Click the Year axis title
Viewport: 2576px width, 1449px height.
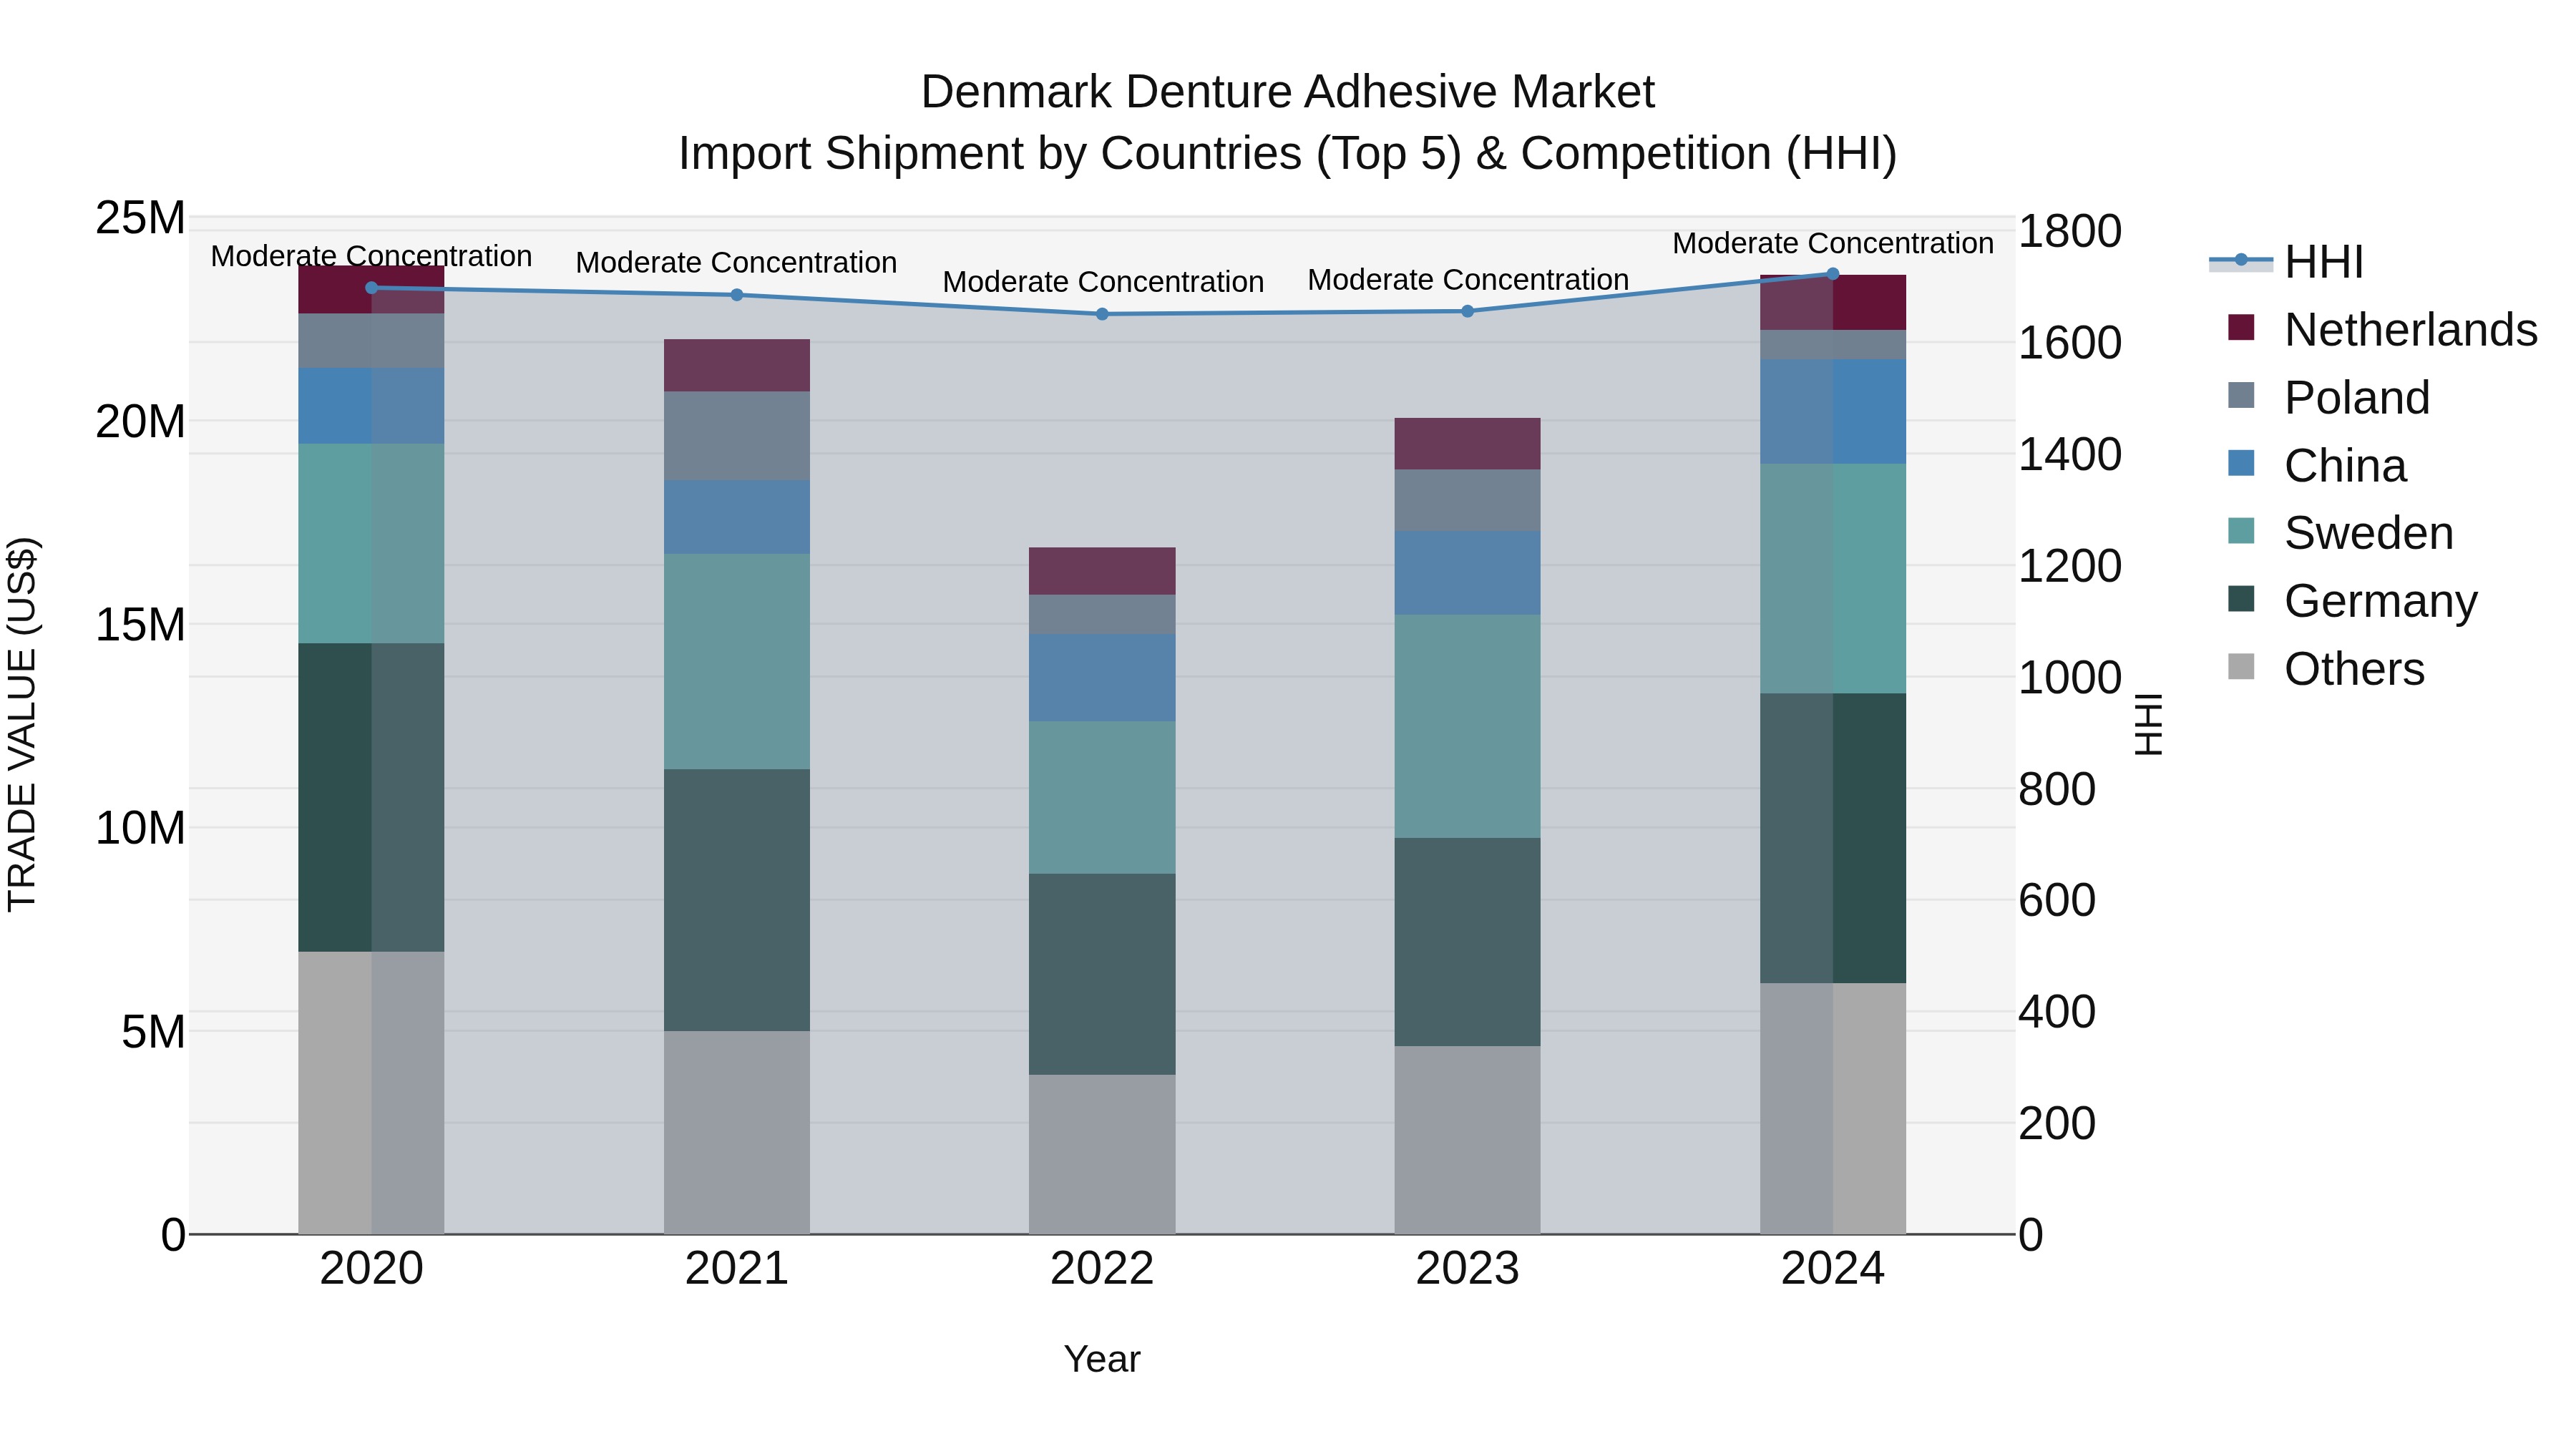point(1102,1359)
